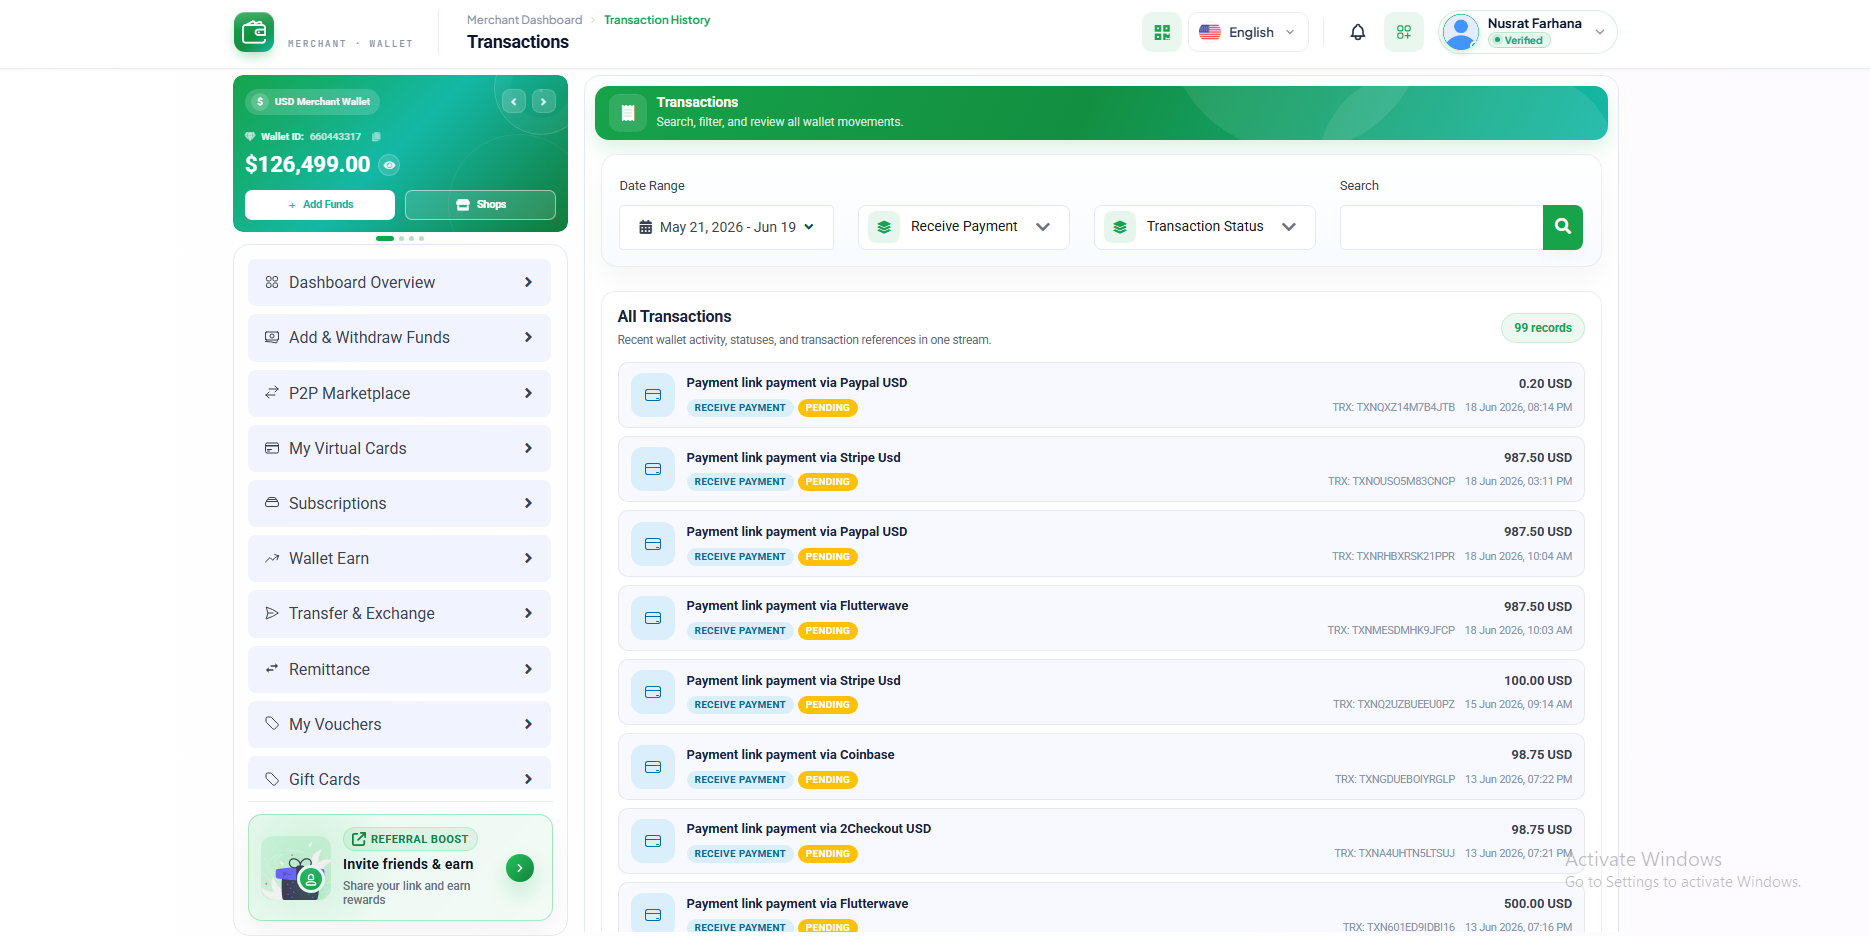Viewport: 1870px width, 936px height.
Task: Toggle wallet balance visibility eye icon
Action: [390, 165]
